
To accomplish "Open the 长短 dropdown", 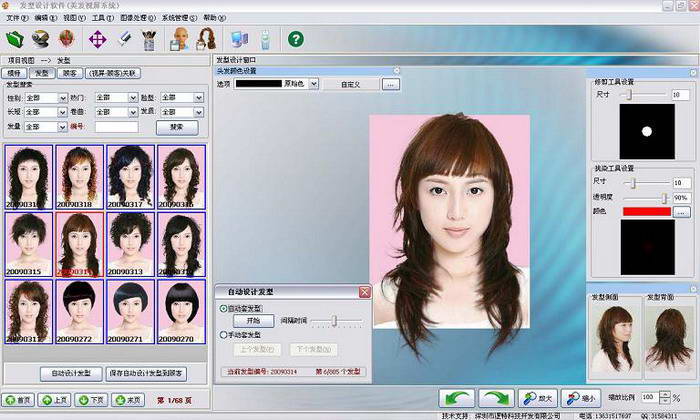I will tap(63, 112).
